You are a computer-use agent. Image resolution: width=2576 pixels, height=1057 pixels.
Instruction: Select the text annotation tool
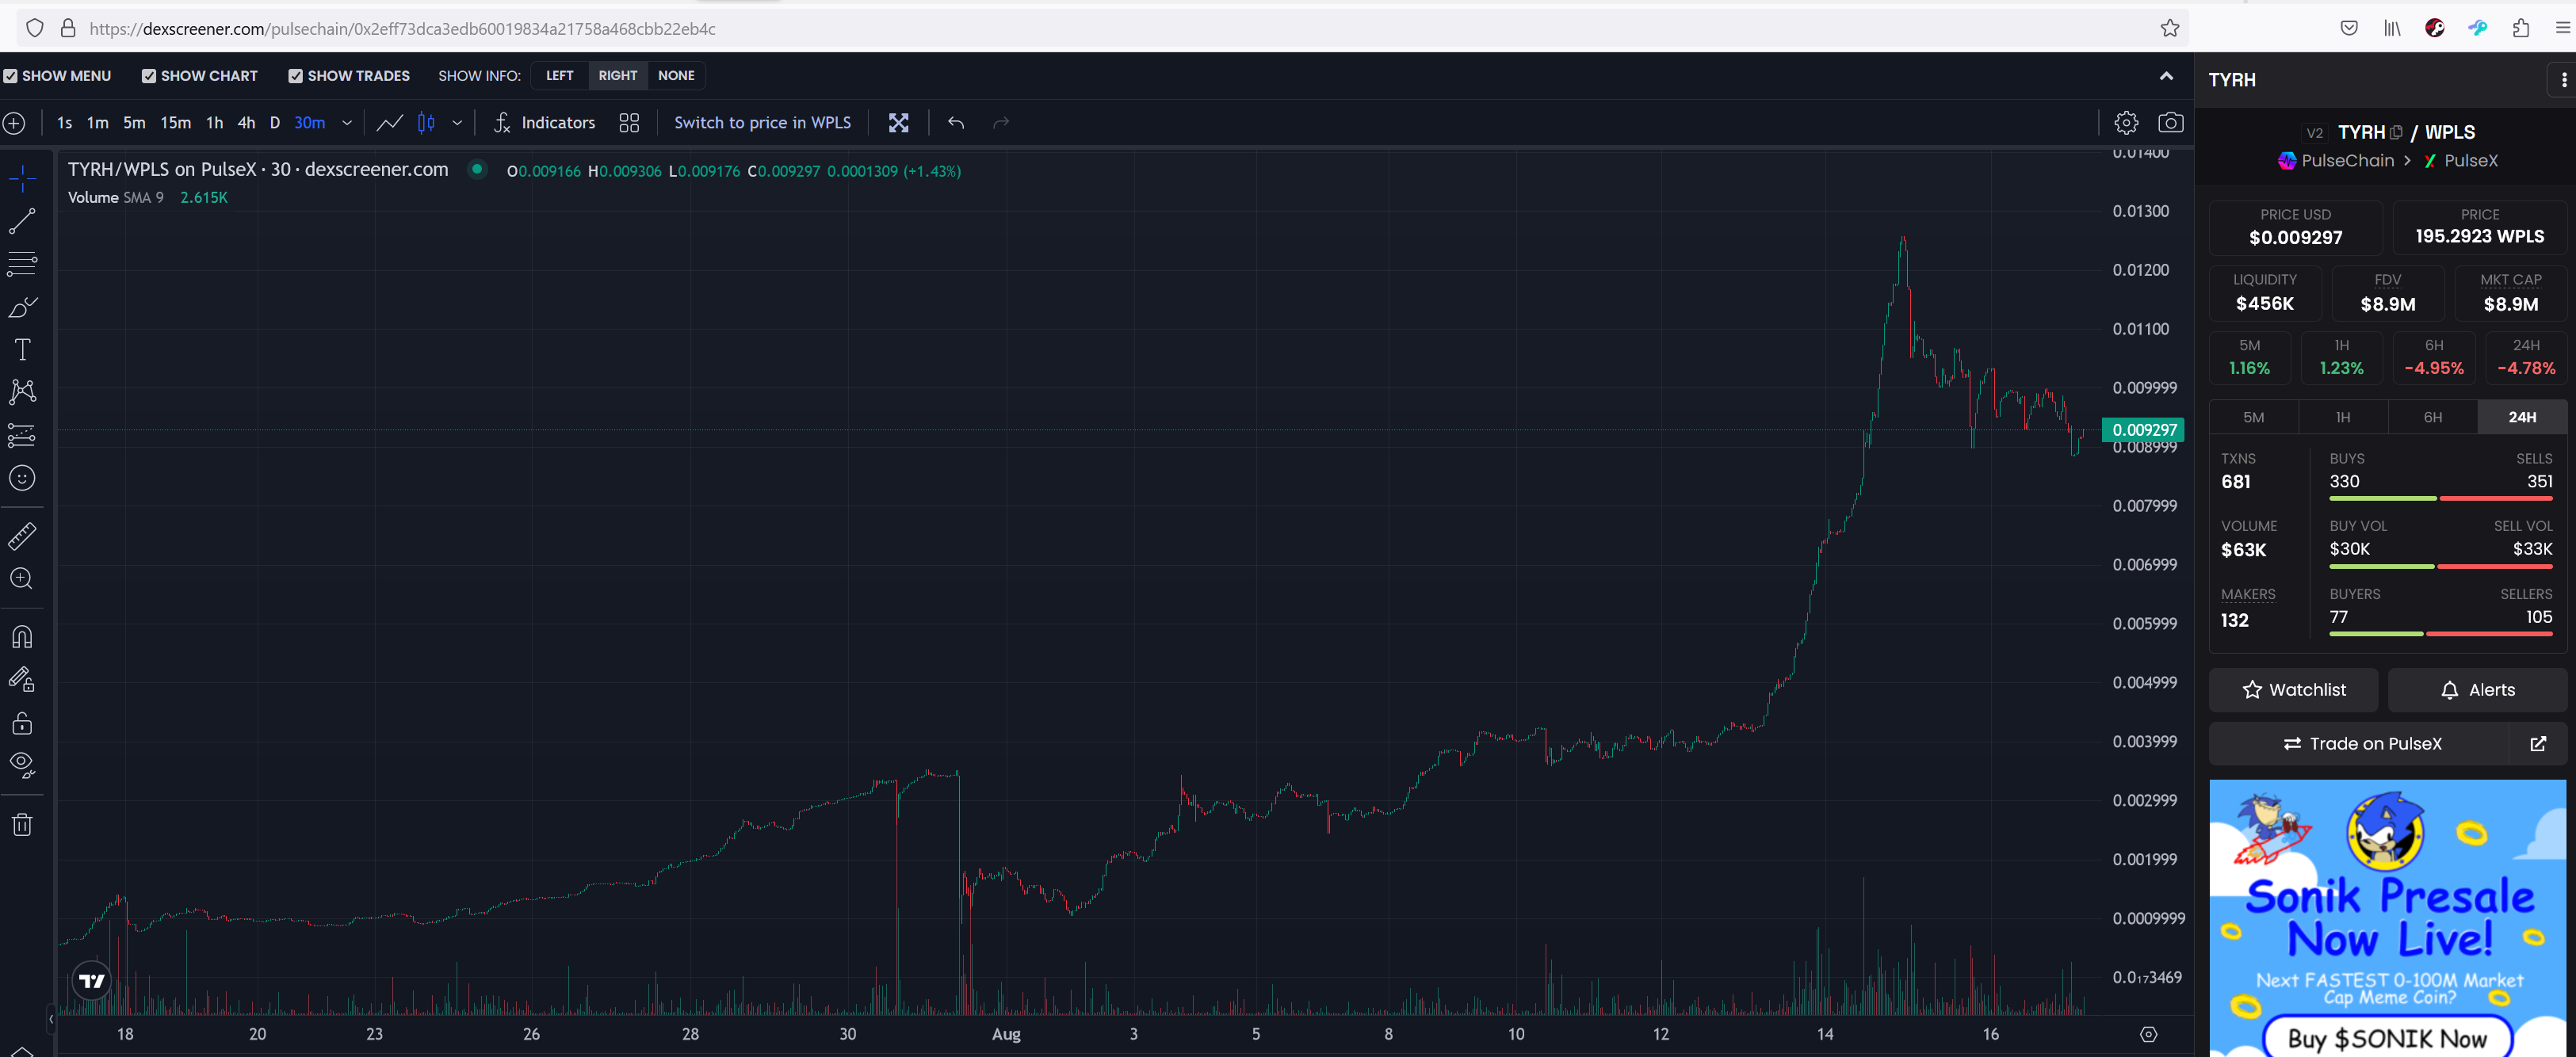(22, 349)
